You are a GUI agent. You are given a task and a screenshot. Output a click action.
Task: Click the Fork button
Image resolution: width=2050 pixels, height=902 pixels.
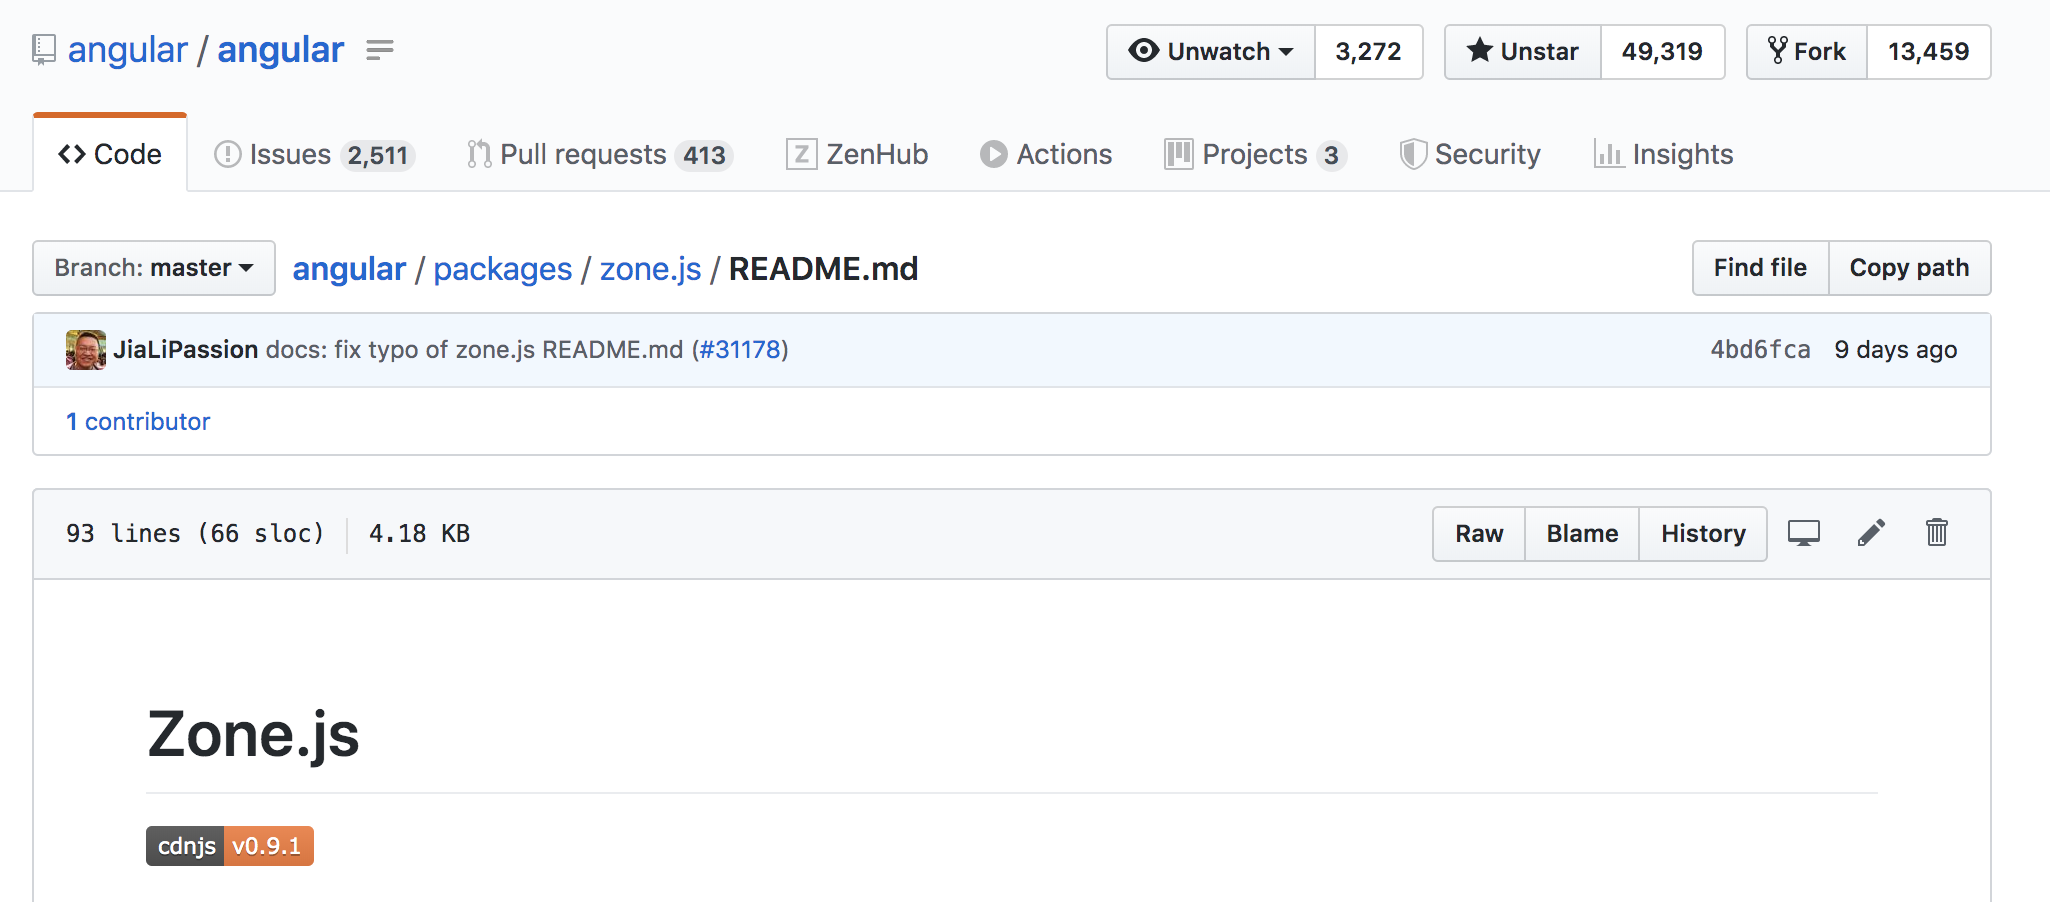[1807, 52]
